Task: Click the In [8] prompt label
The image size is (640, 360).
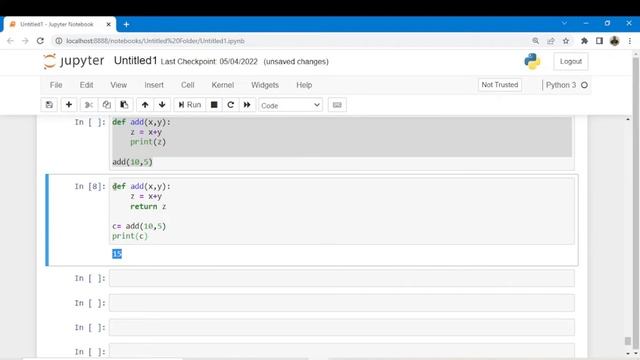Action: 90,187
